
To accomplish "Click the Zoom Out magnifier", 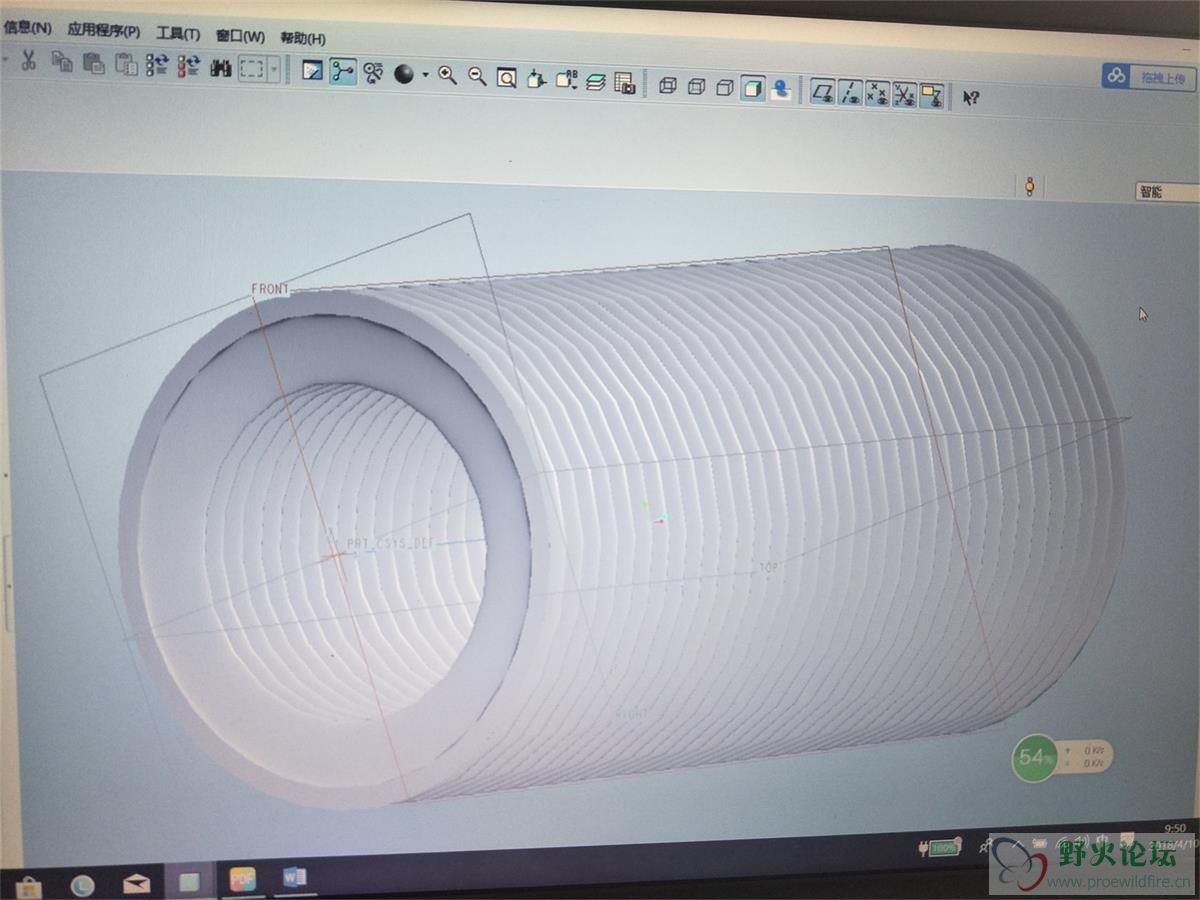I will coord(477,77).
